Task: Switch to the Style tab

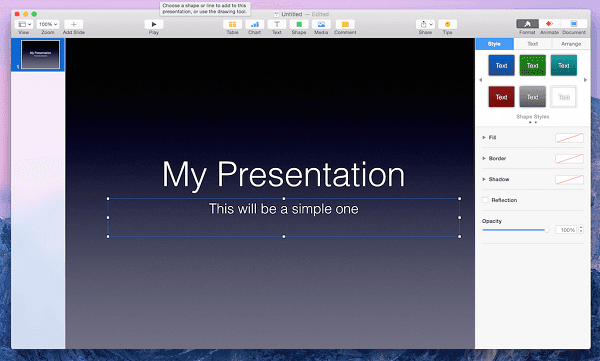Action: 494,44
